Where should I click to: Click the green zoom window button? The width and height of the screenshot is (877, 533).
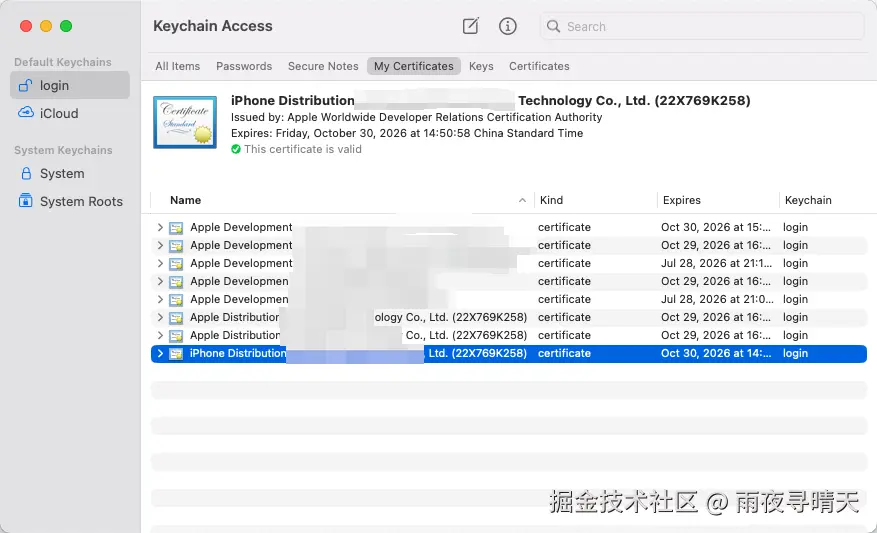[66, 26]
